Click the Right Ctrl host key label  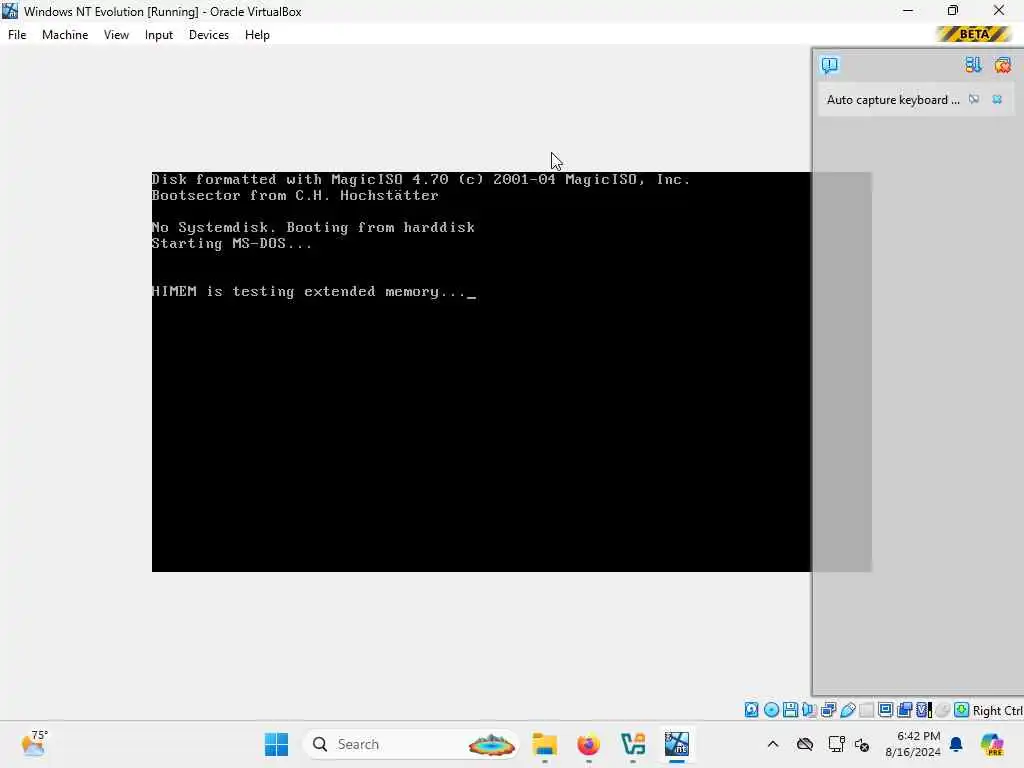997,711
